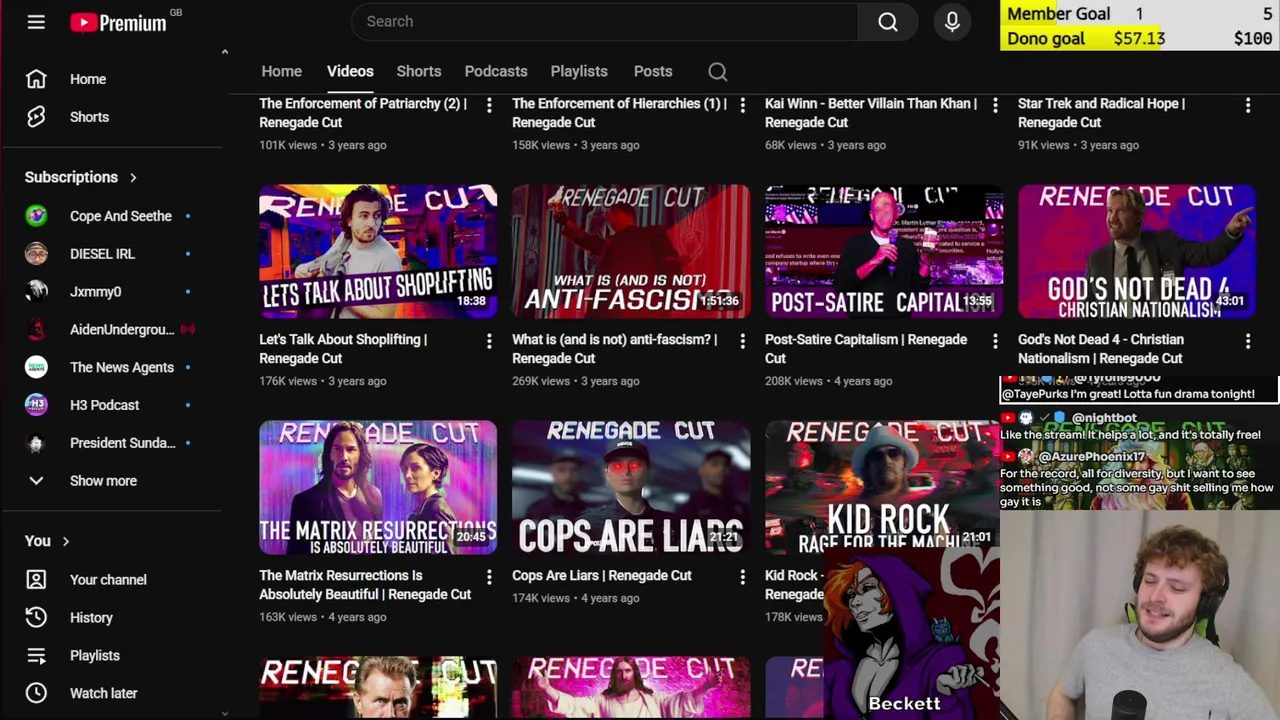Search this channel with magnifier icon
This screenshot has height=720, width=1280.
[717, 71]
